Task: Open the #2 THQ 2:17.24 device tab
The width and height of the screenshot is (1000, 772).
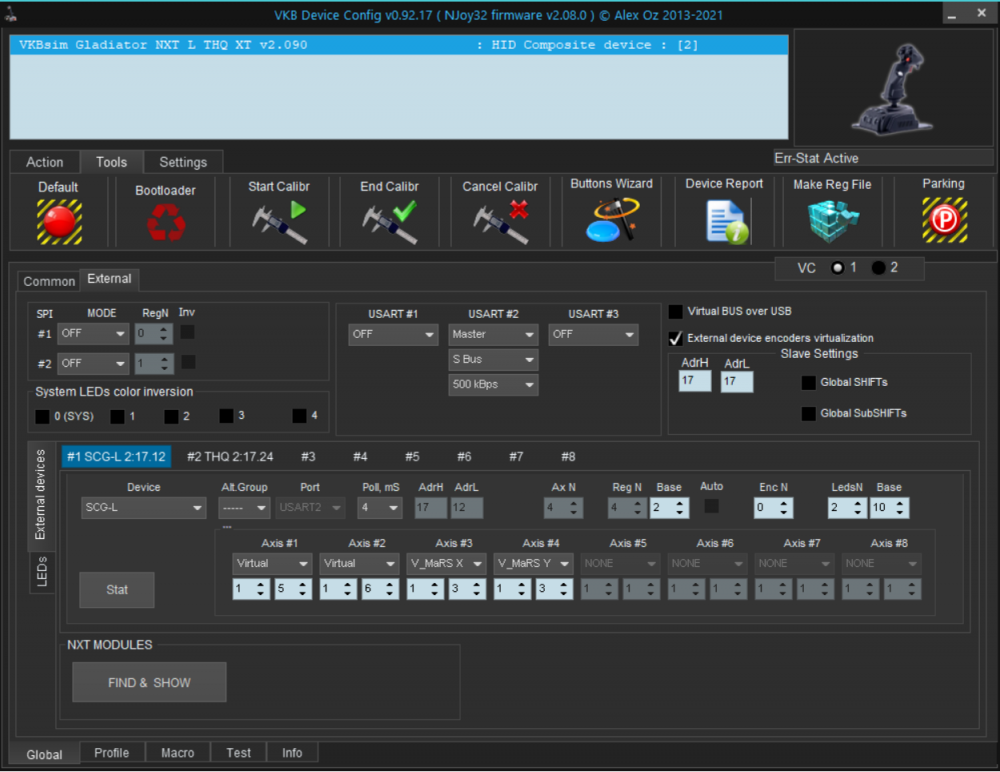Action: tap(230, 456)
